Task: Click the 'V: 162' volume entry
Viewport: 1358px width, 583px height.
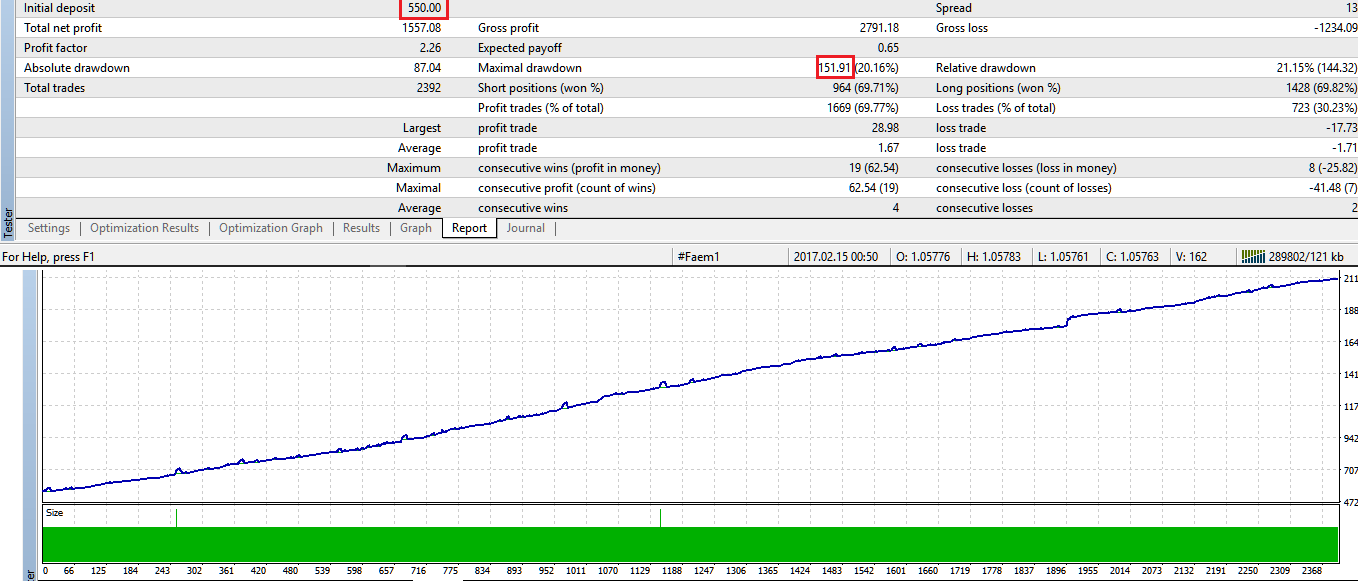Action: (1191, 257)
